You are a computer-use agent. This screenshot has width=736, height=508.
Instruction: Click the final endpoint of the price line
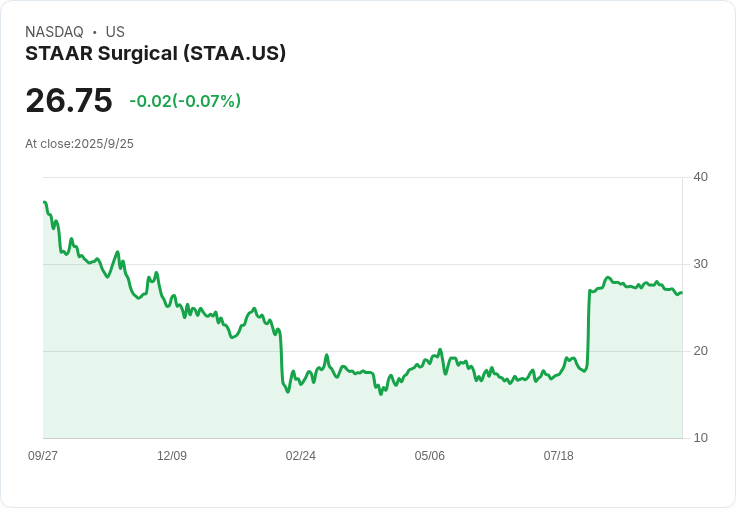[681, 293]
